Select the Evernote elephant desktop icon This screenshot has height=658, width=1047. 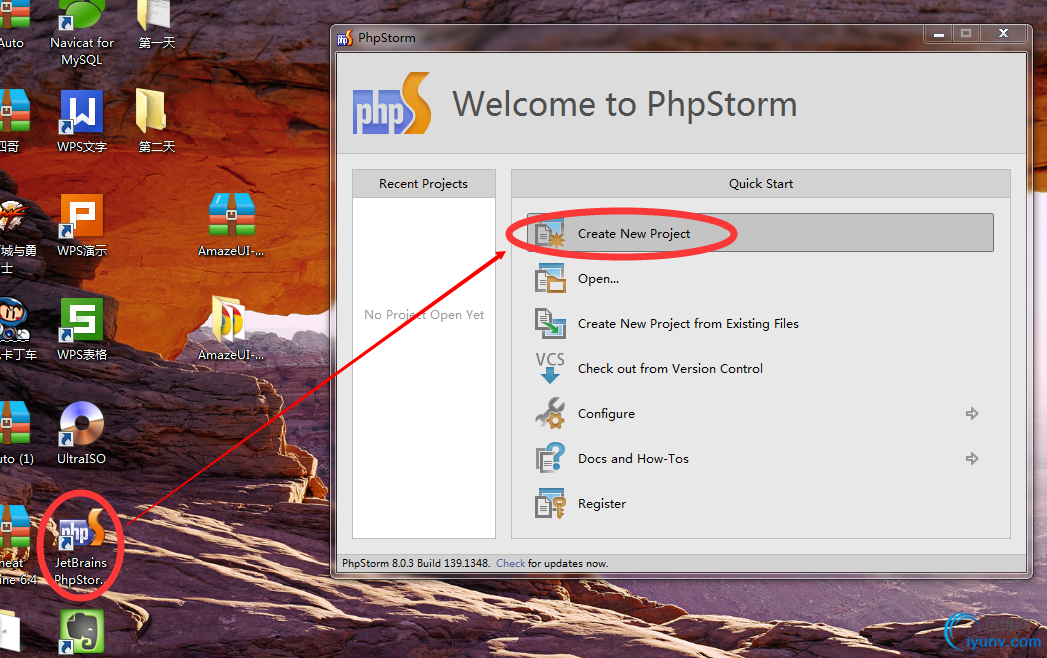pyautogui.click(x=81, y=631)
